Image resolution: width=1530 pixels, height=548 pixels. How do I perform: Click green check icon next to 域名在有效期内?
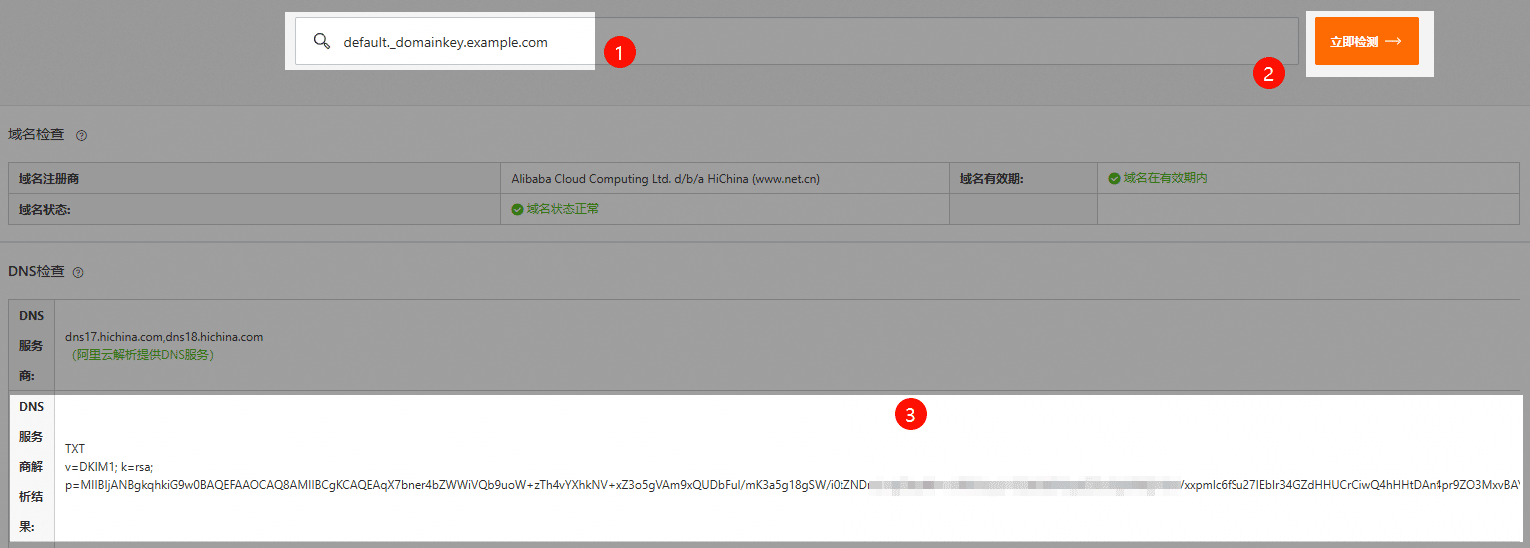pos(1114,178)
